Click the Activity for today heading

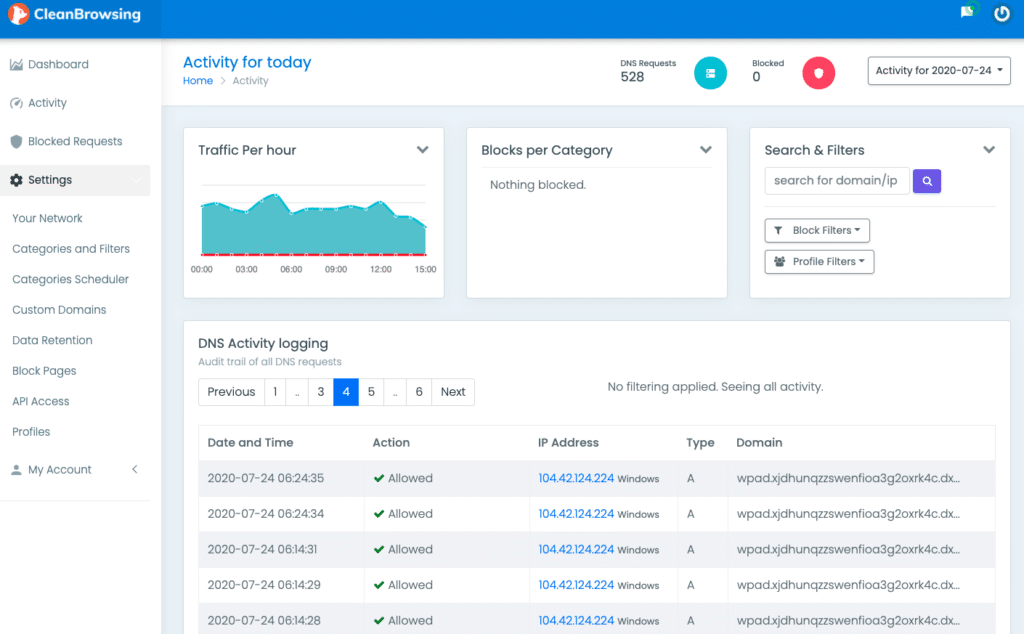(247, 62)
